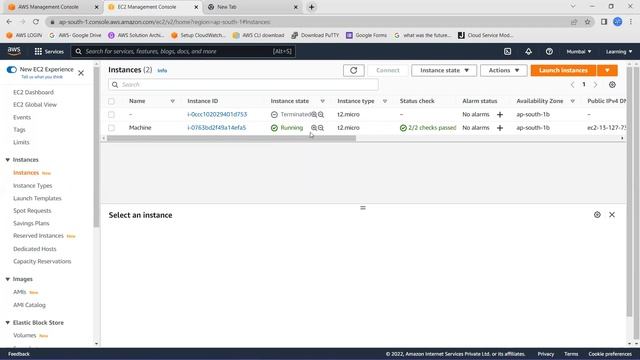The height and width of the screenshot is (360, 640).
Task: Click the details panel resize handle
Action: (x=363, y=208)
